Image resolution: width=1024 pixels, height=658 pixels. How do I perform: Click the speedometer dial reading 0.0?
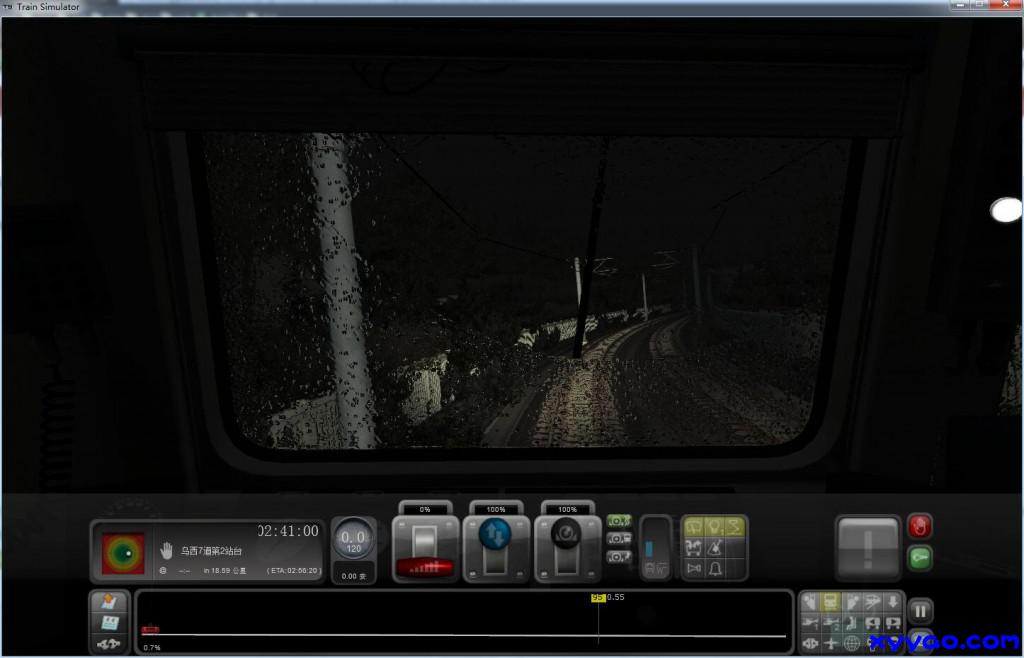tap(353, 541)
